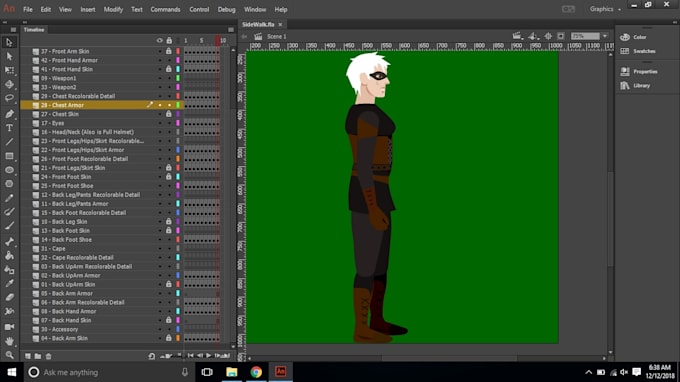The image size is (680, 382).
Task: Open the Control menu
Action: 199,9
